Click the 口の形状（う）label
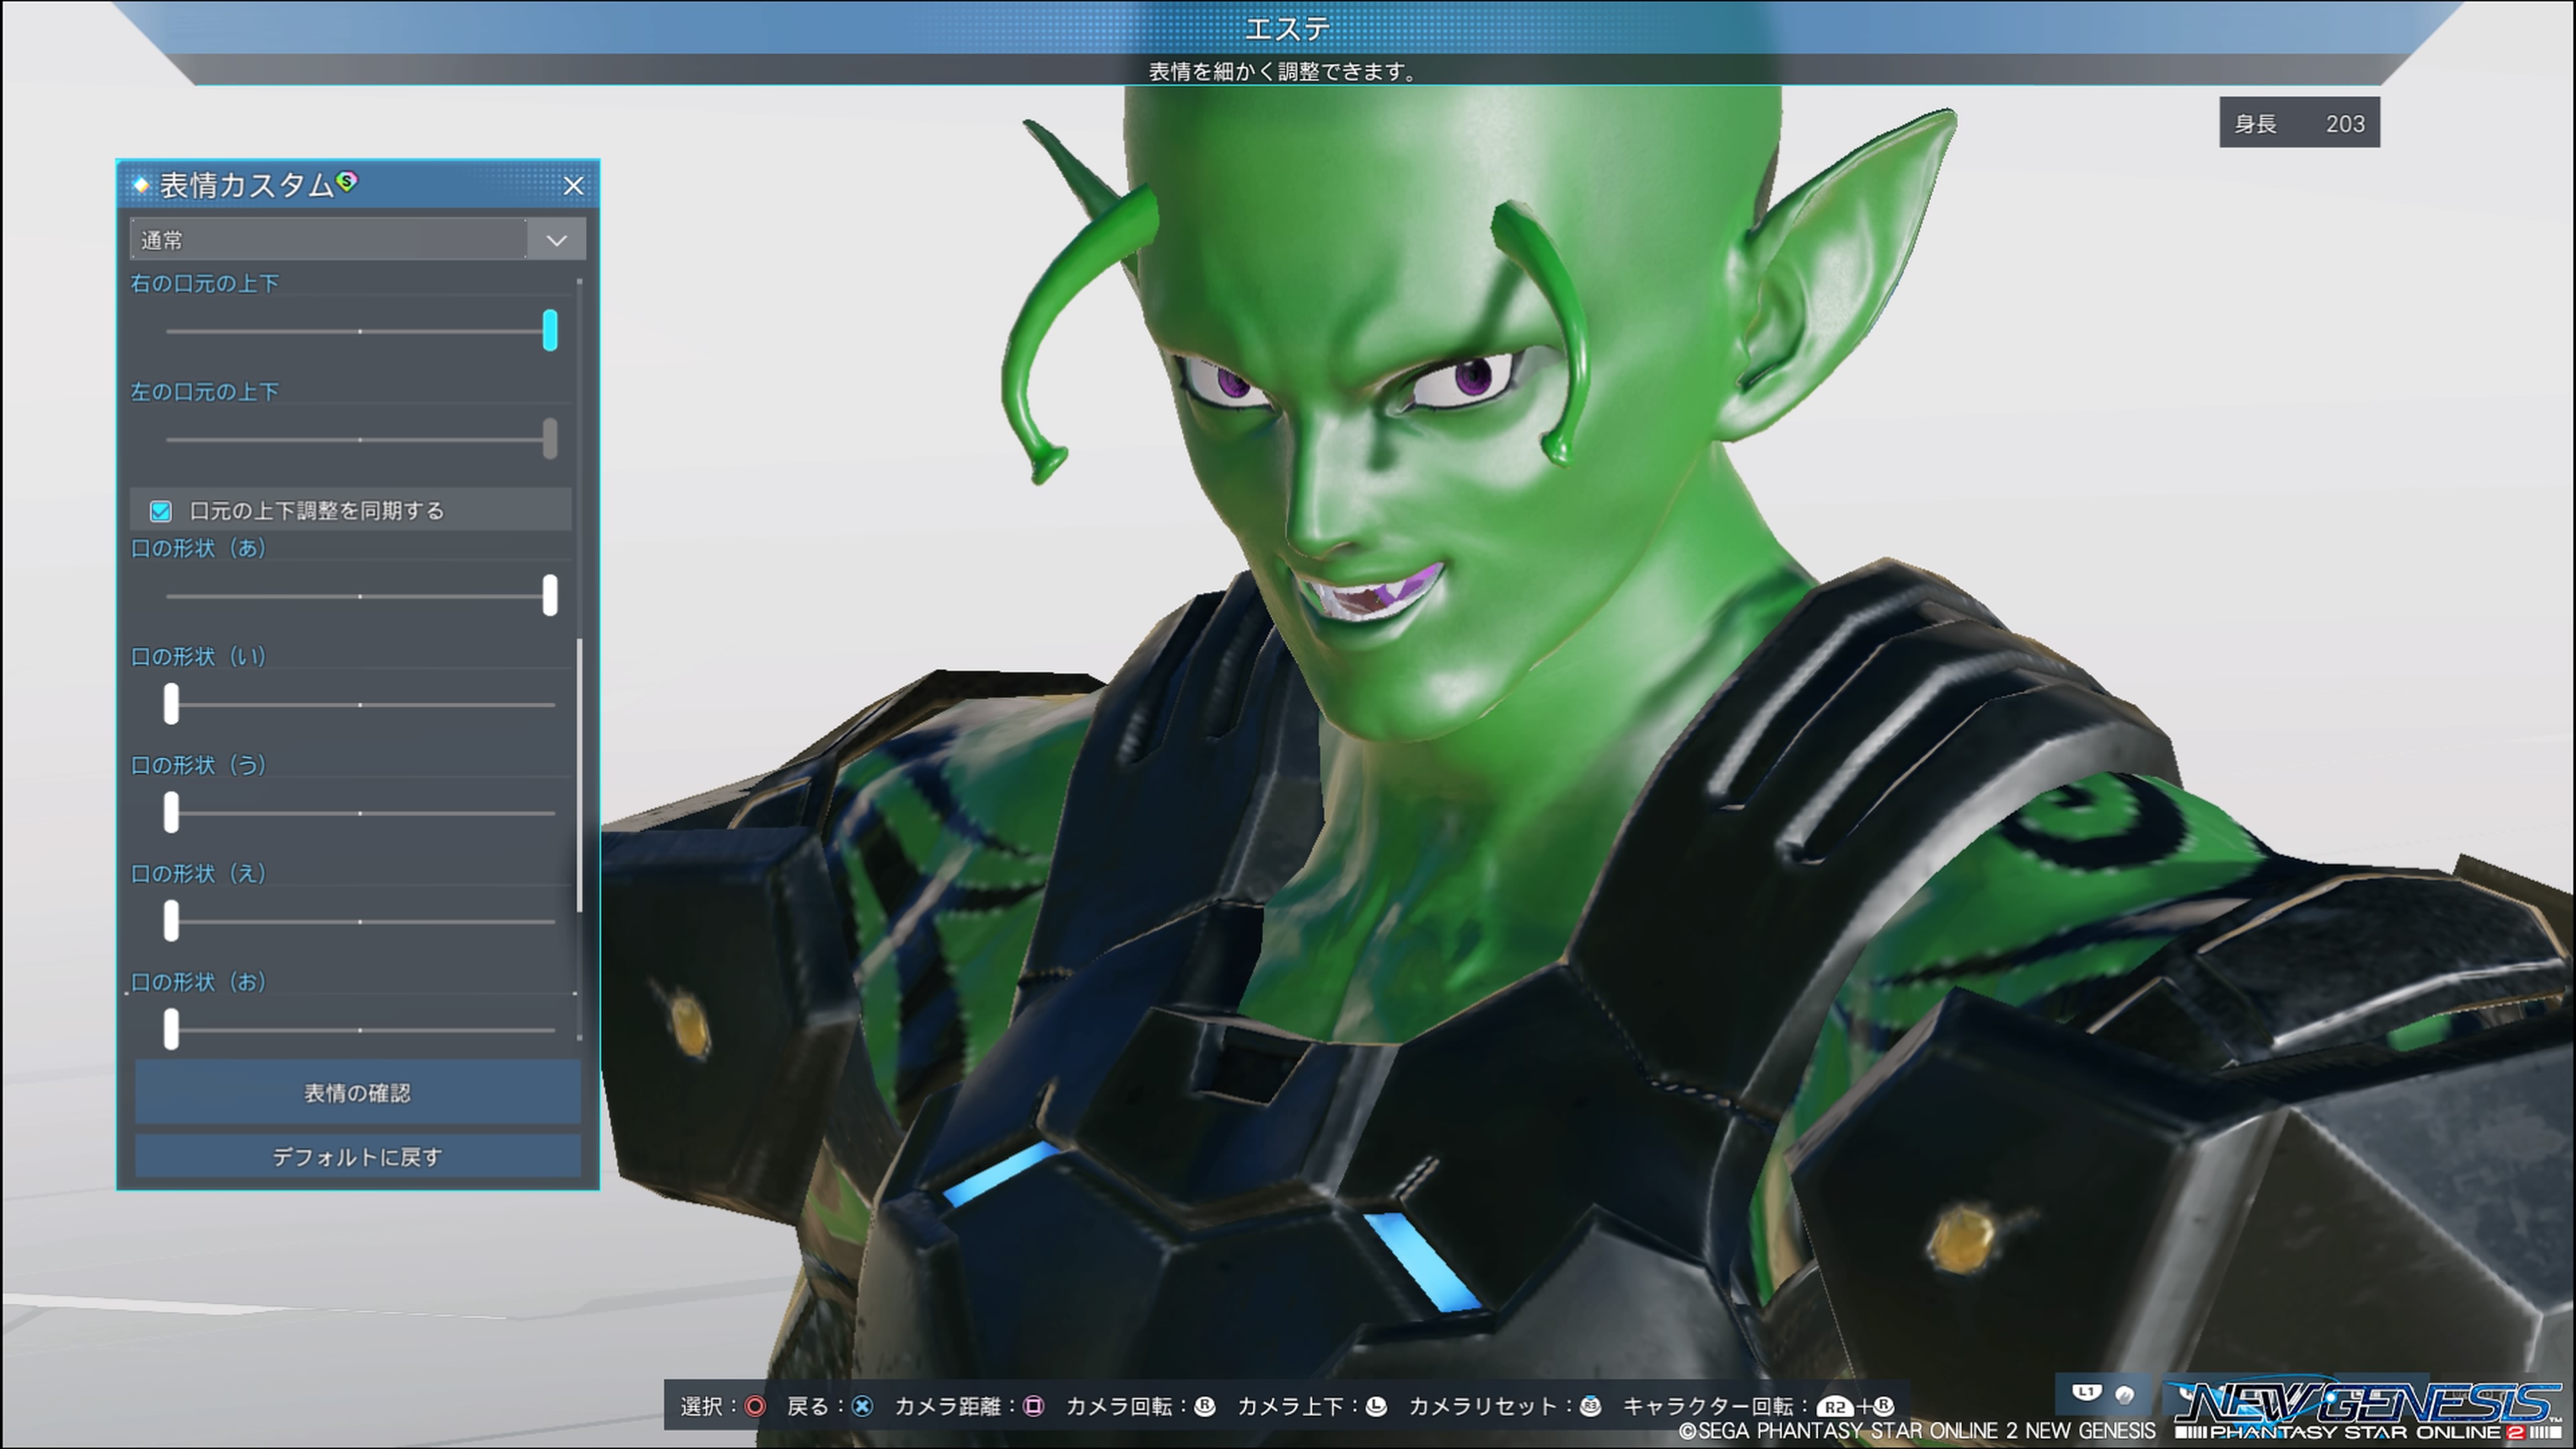This screenshot has width=2576, height=1449. click(199, 765)
